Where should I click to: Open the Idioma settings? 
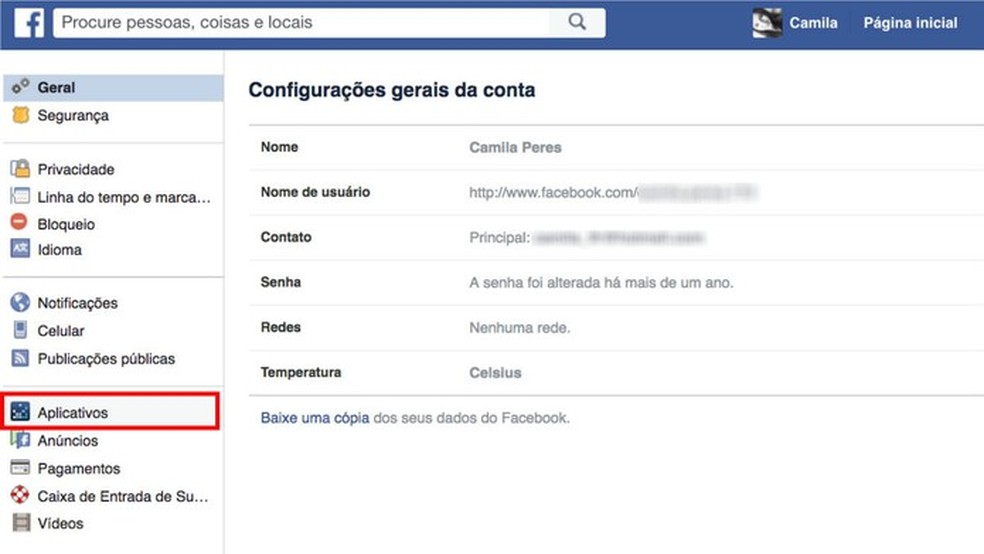coord(60,250)
